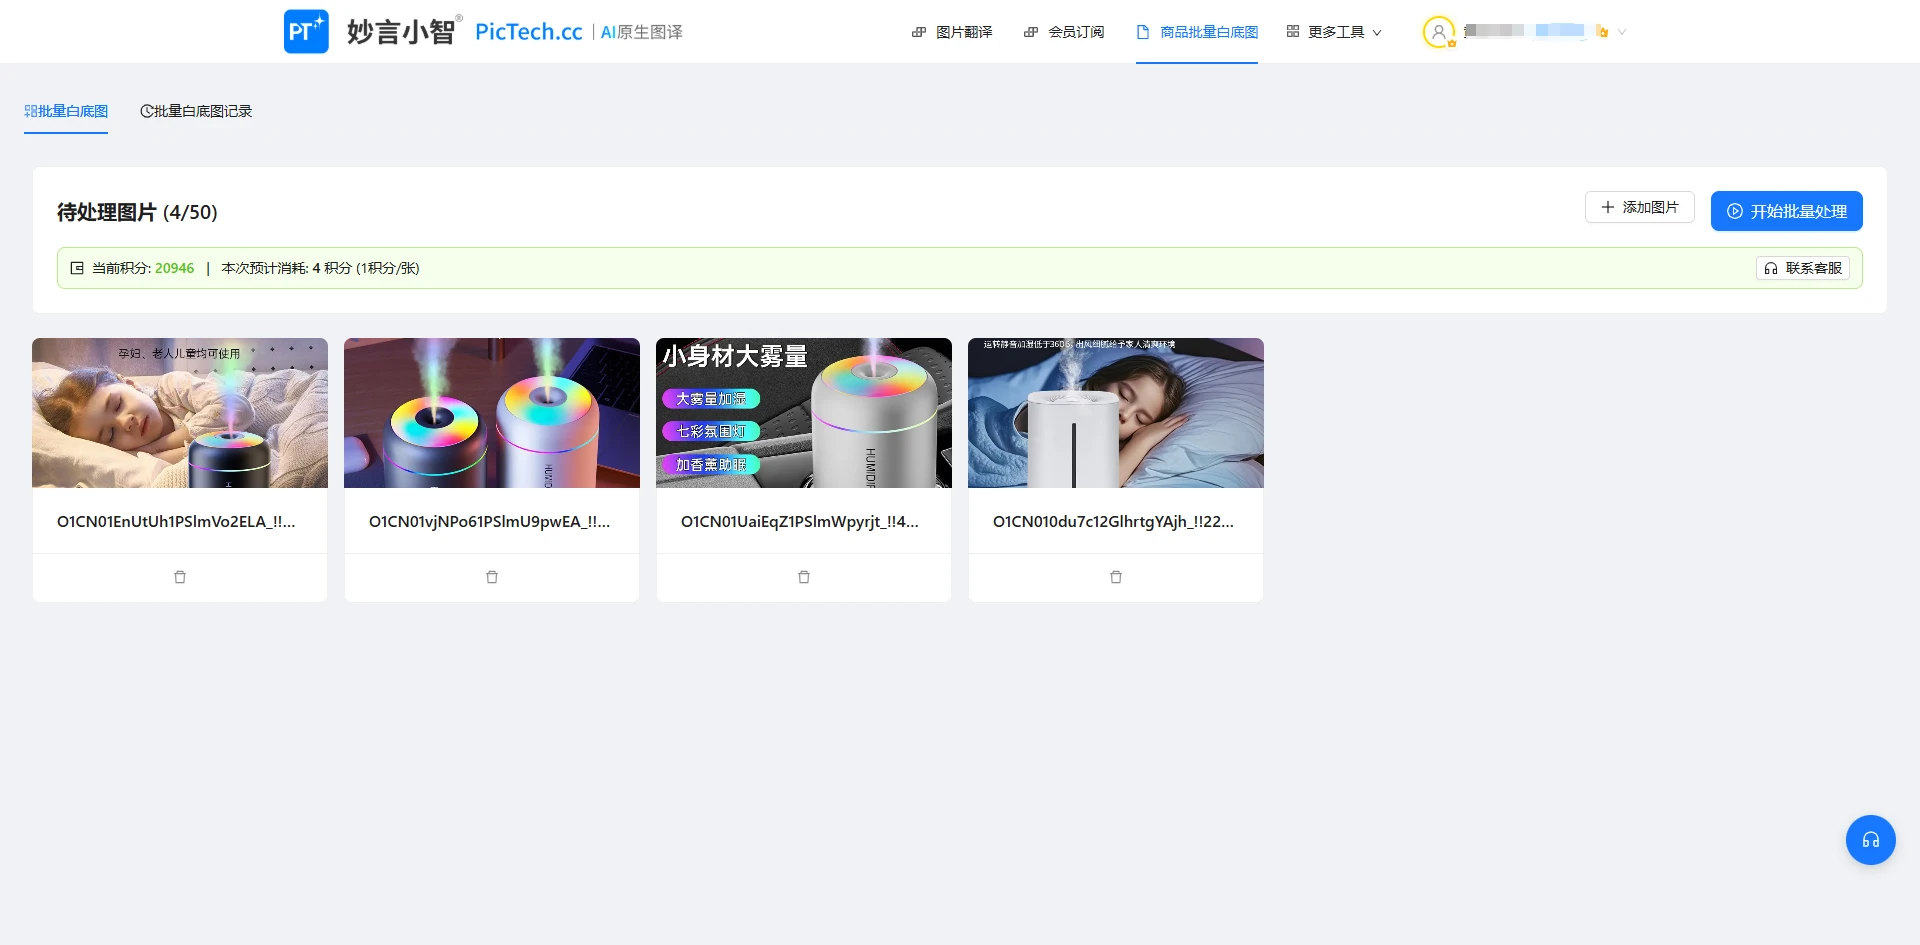Click the clock icon on 批量白底图记录 tab

point(146,111)
